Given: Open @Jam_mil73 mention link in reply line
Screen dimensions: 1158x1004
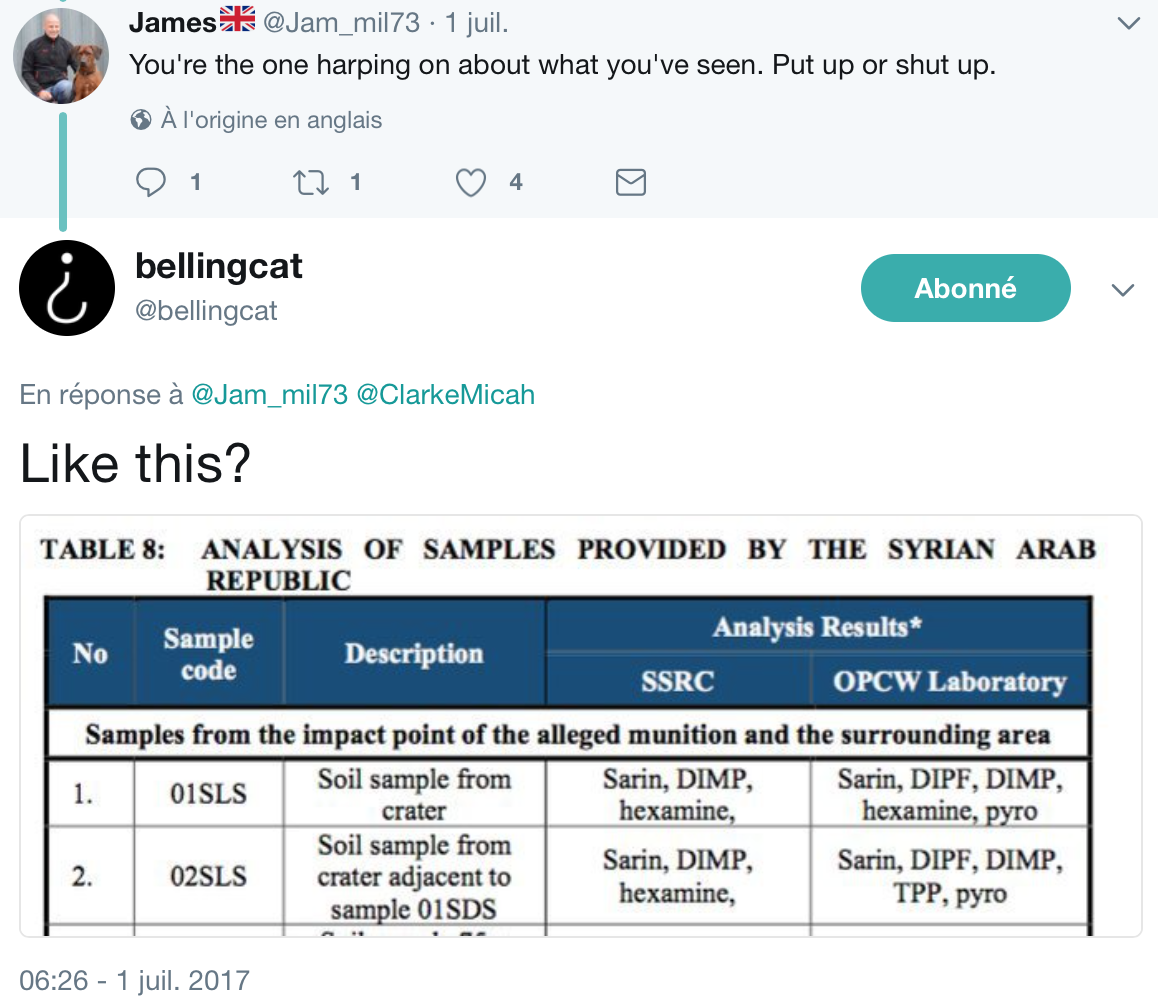Looking at the screenshot, I should [270, 395].
